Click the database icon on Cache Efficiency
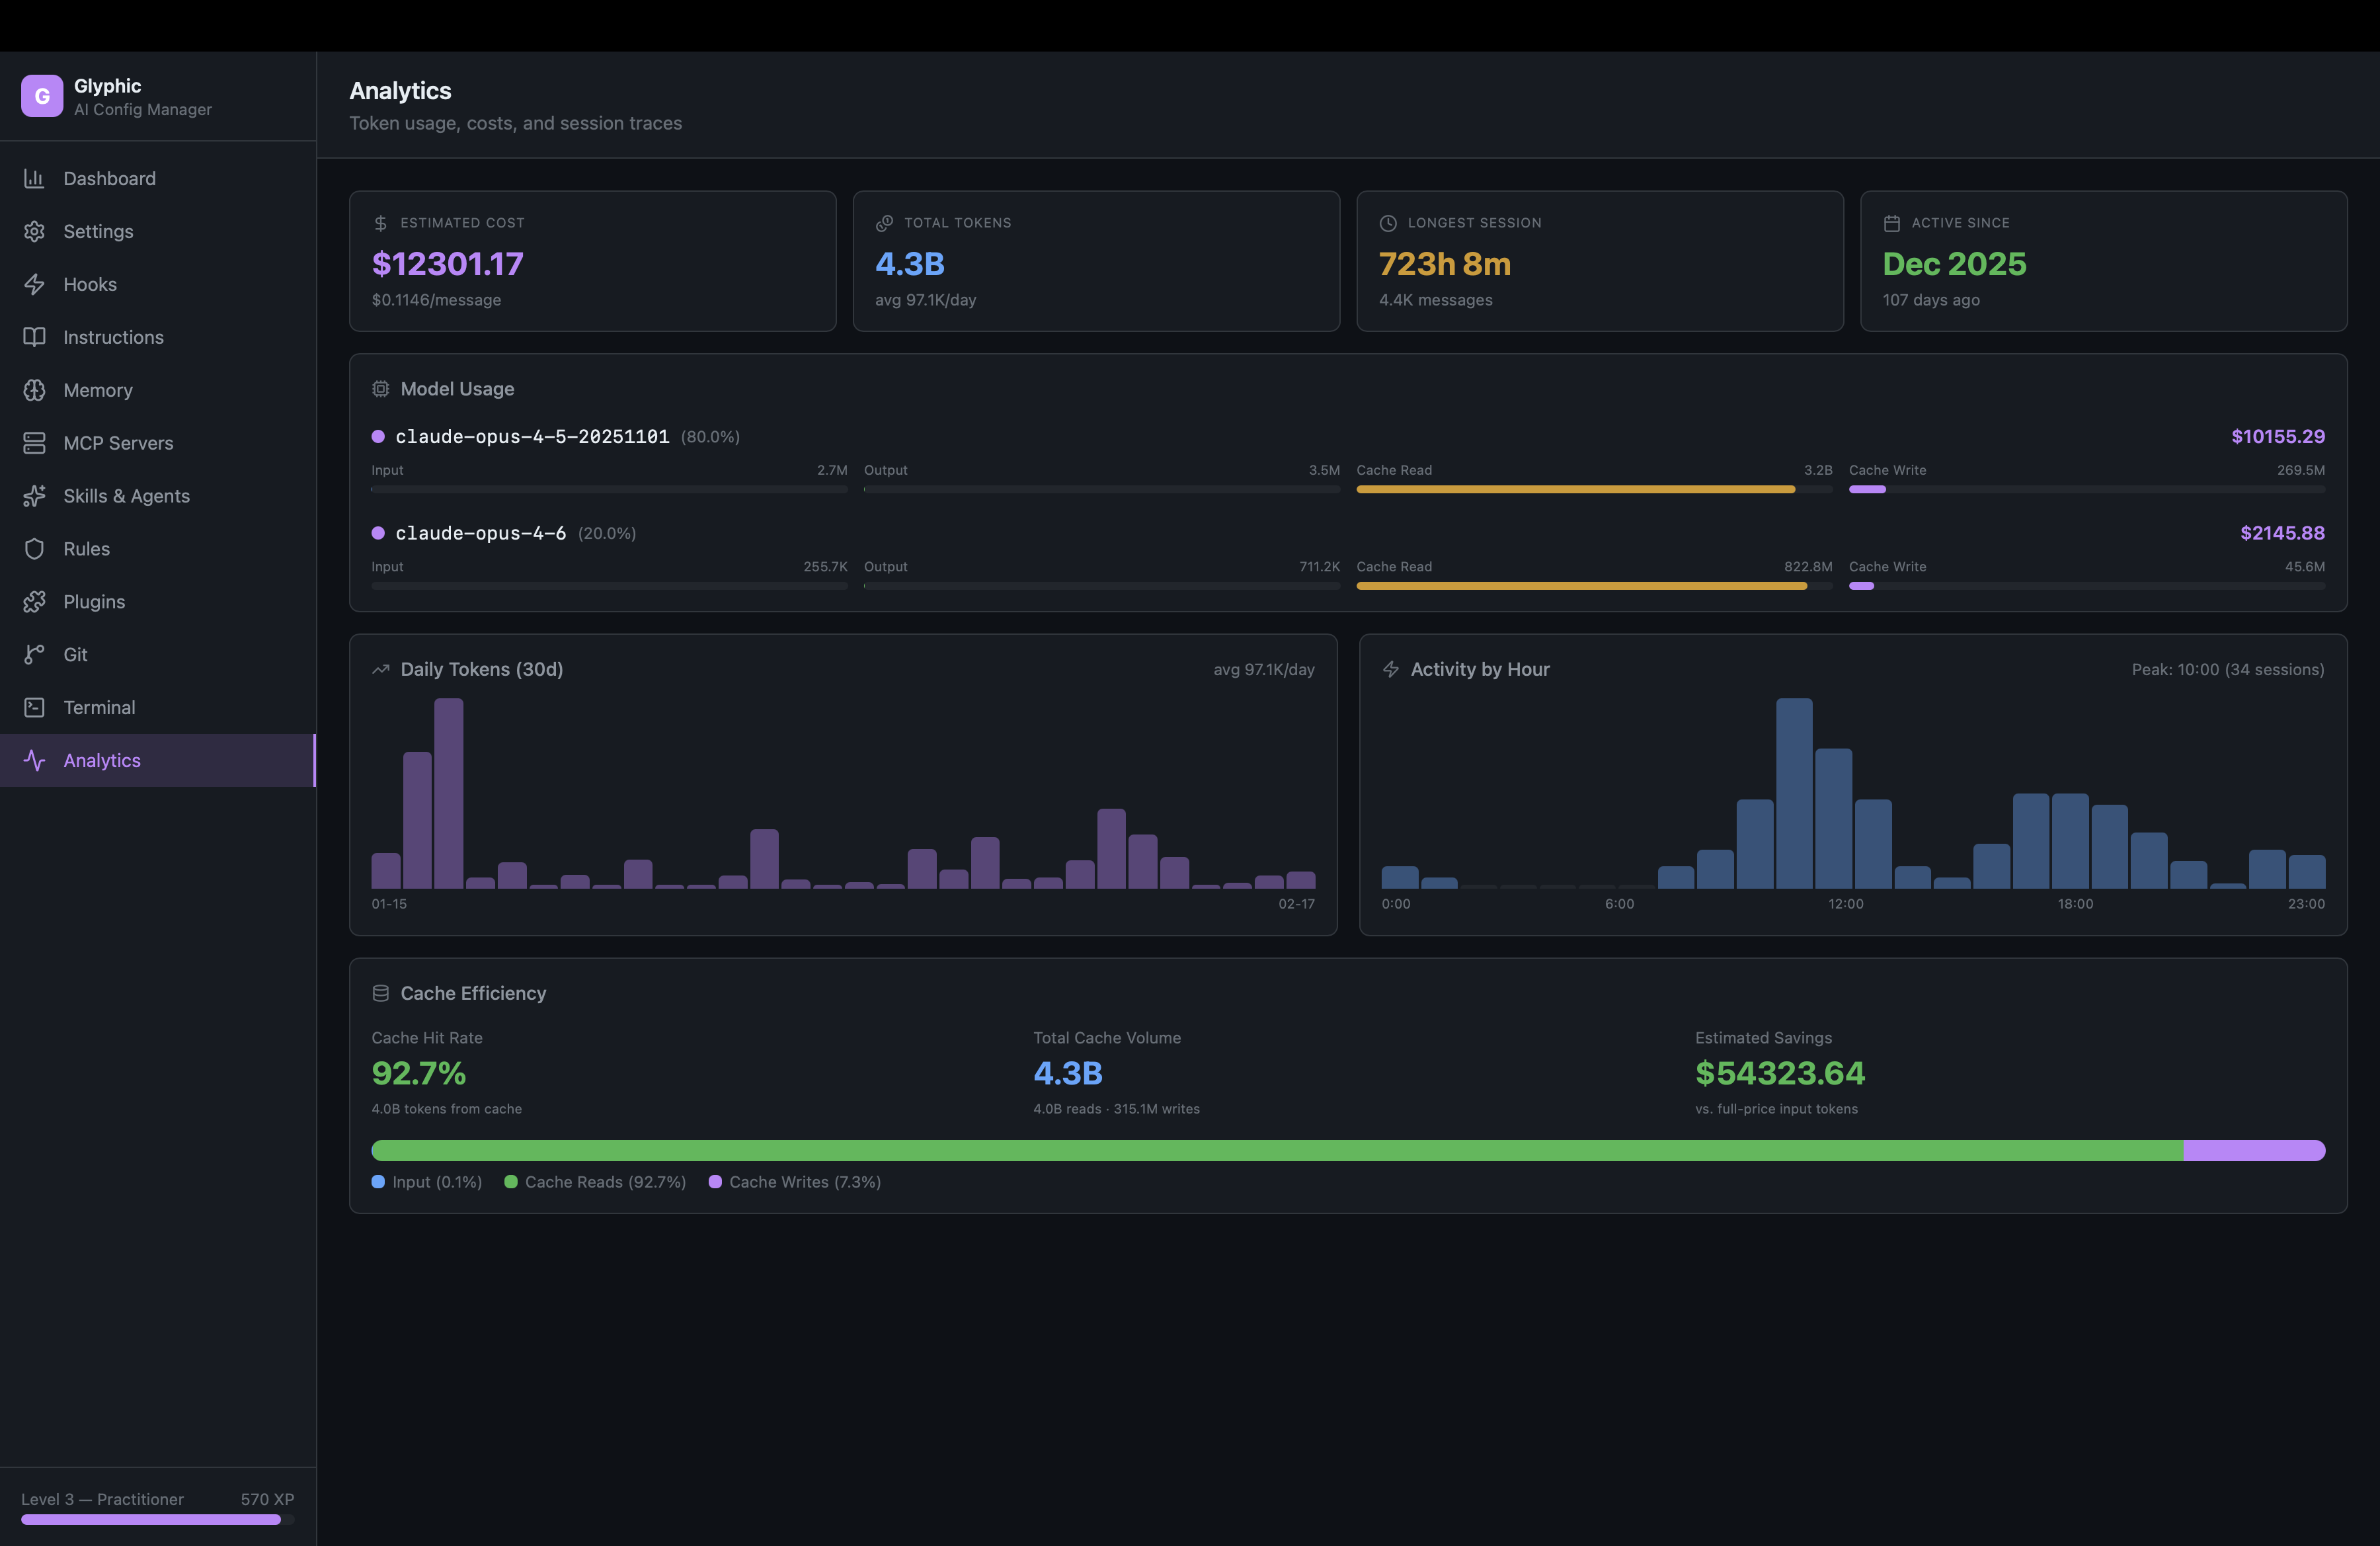The height and width of the screenshot is (1546, 2380). coord(381,993)
